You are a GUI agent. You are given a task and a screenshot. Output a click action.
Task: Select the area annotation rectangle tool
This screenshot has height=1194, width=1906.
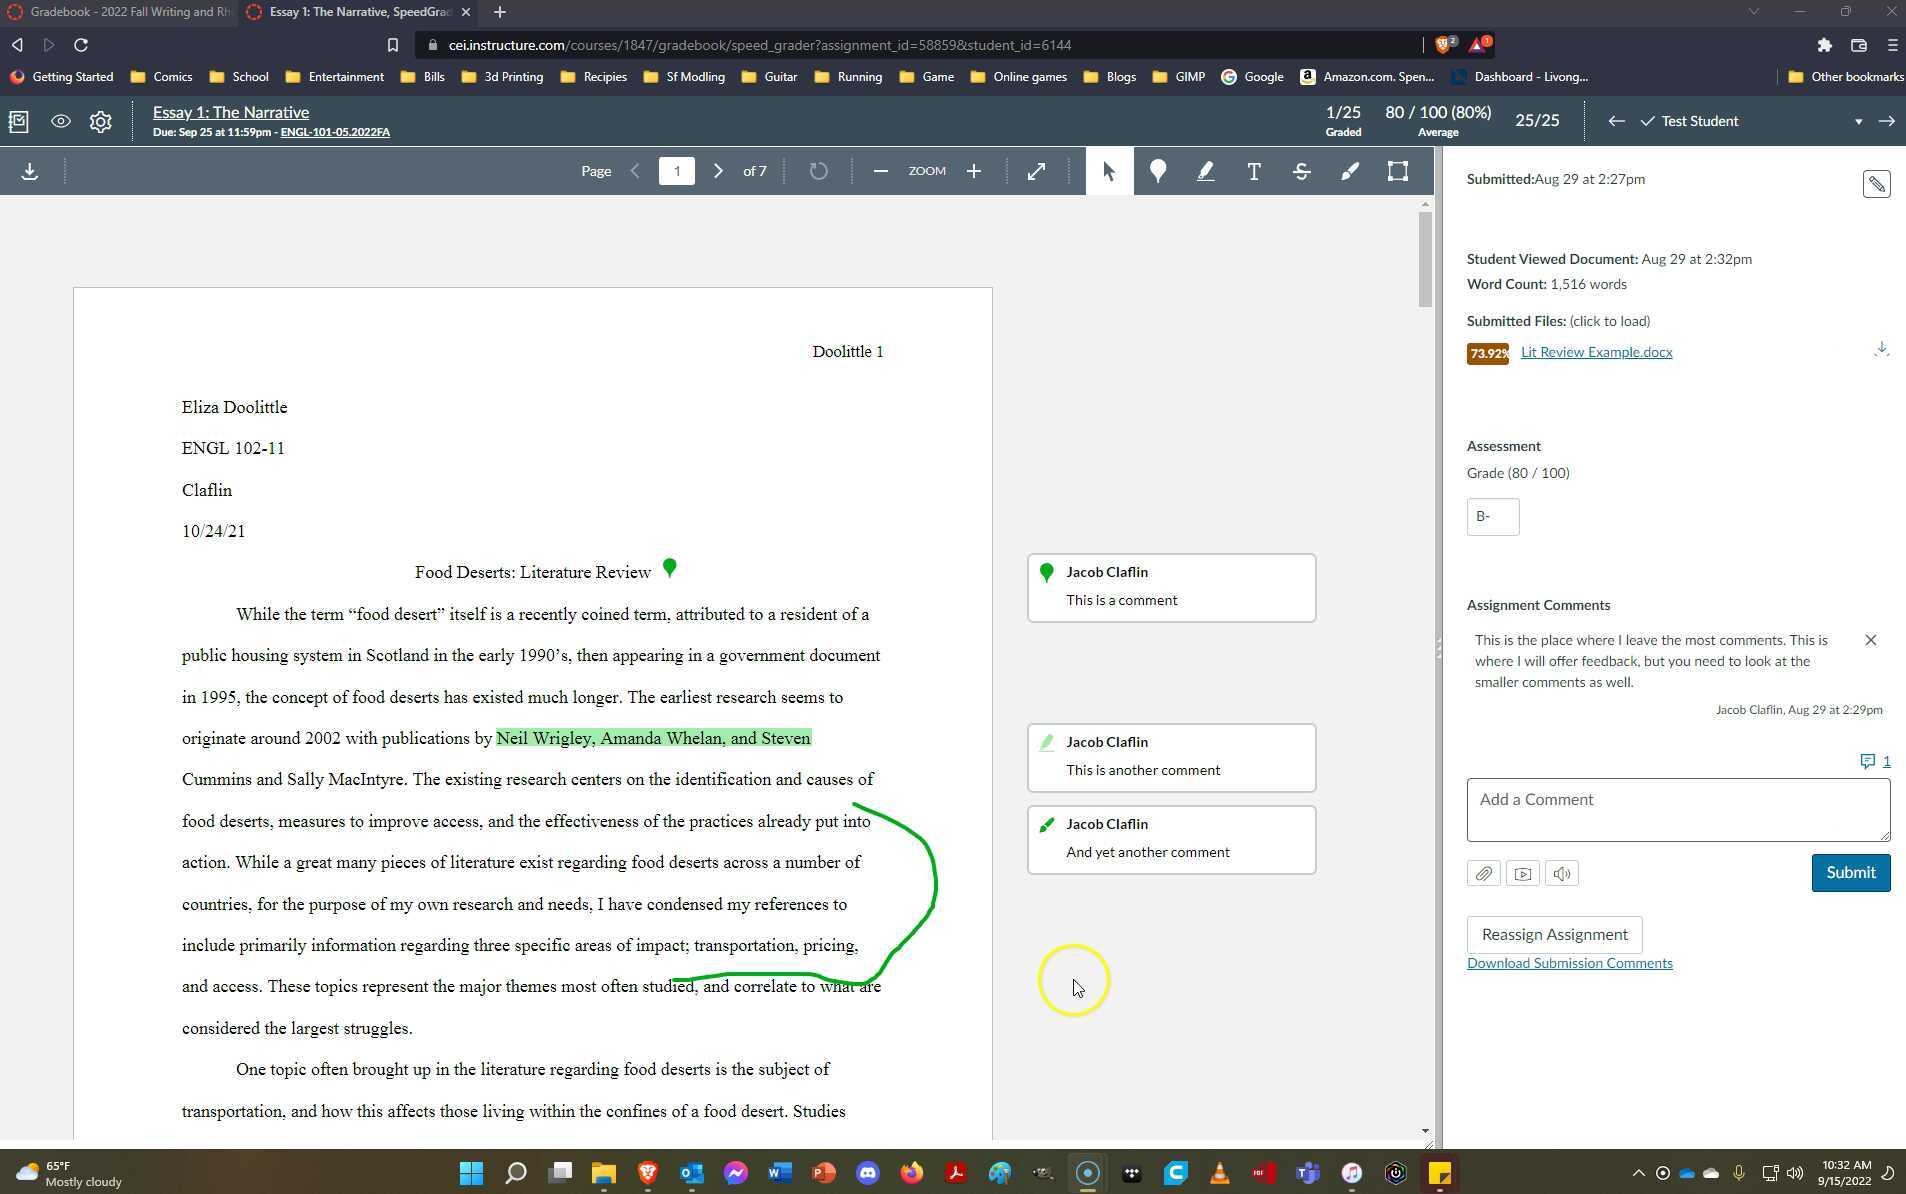[x=1397, y=171]
